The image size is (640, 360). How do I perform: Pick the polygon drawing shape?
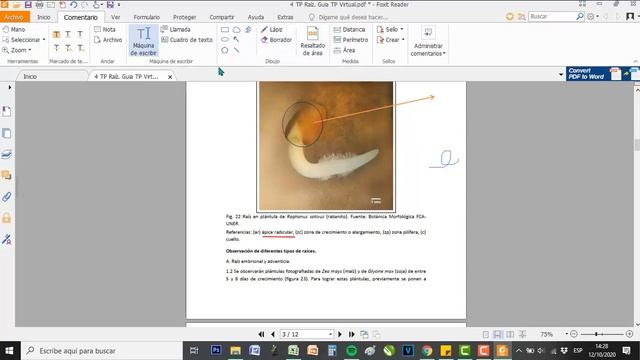[225, 50]
